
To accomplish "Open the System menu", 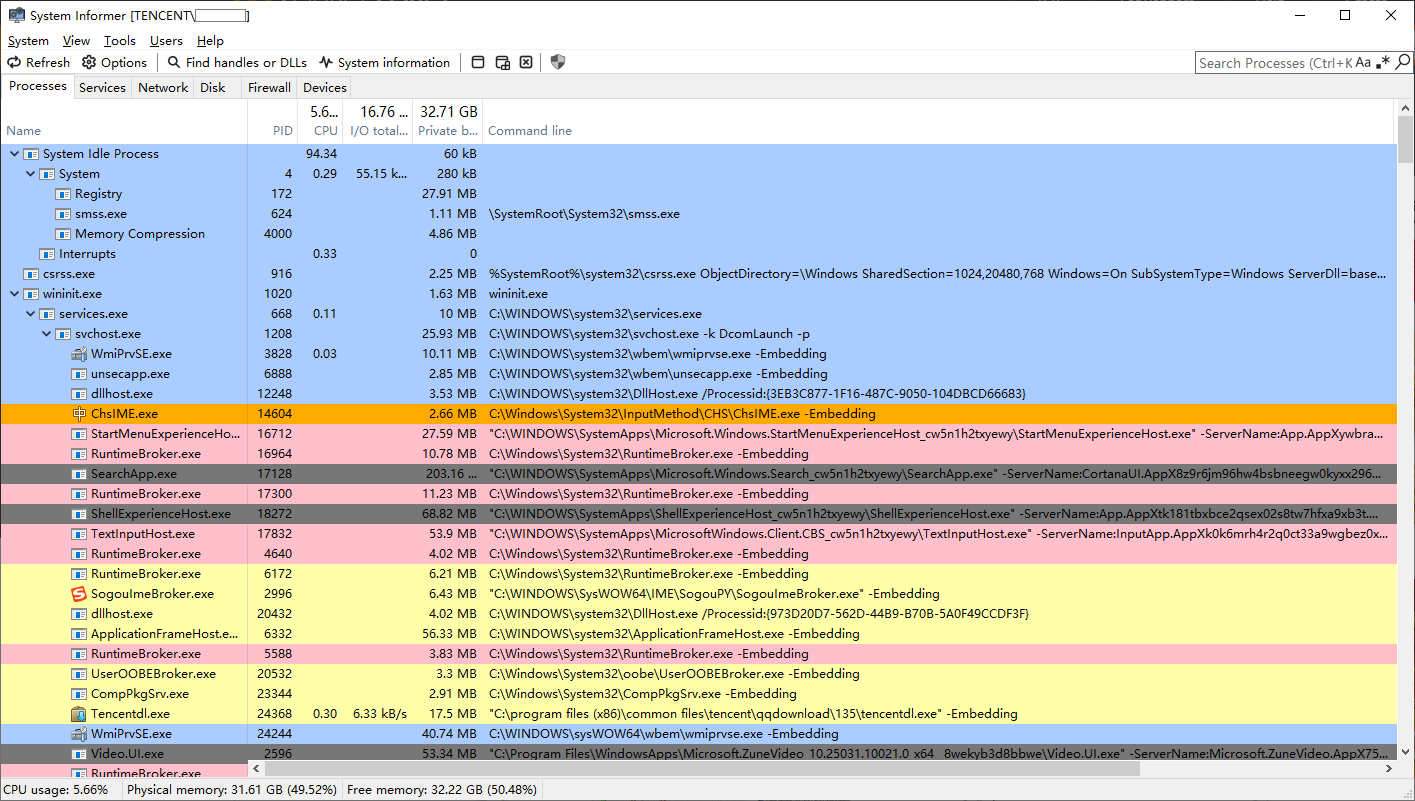I will pos(28,41).
